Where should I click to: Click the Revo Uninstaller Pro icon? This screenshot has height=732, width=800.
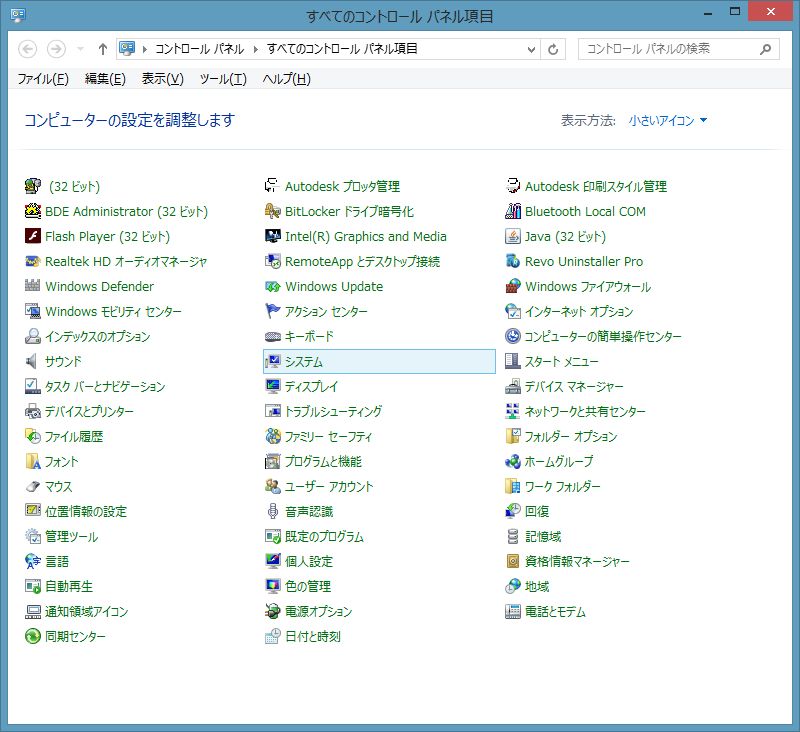click(x=513, y=261)
